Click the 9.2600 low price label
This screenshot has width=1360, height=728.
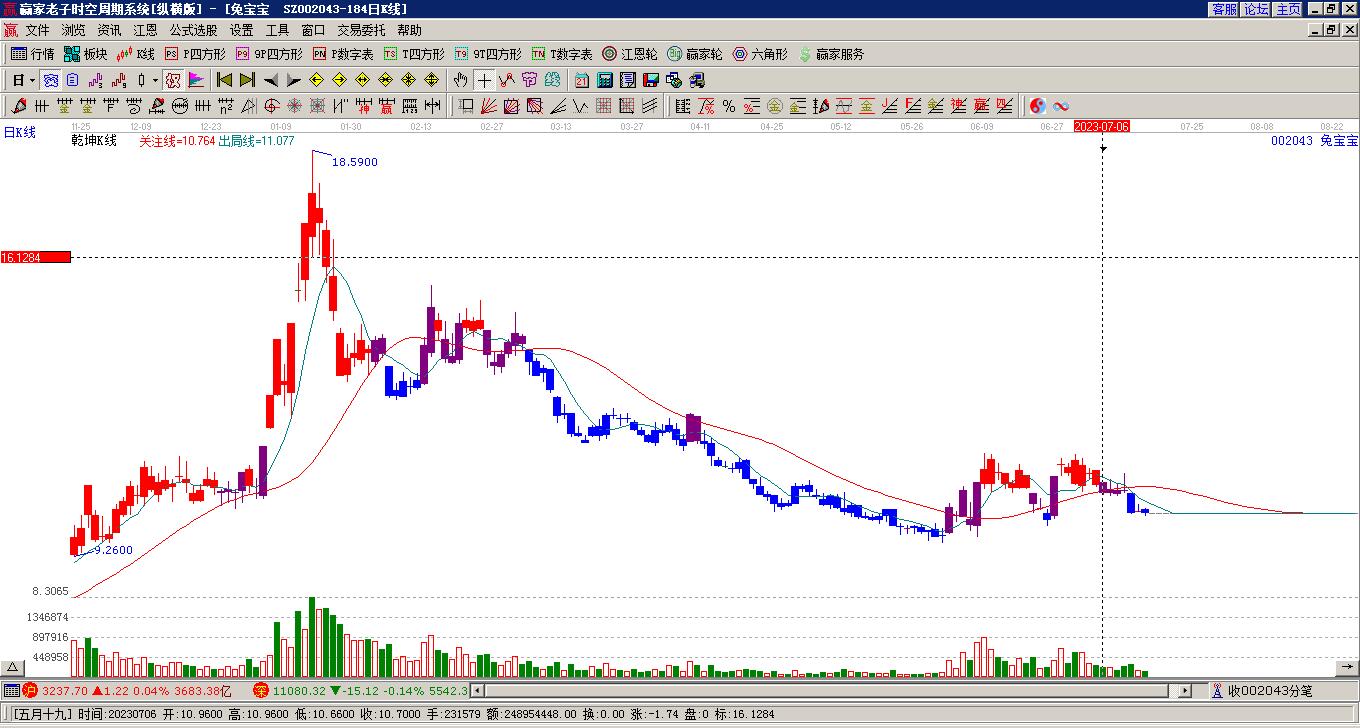(113, 550)
